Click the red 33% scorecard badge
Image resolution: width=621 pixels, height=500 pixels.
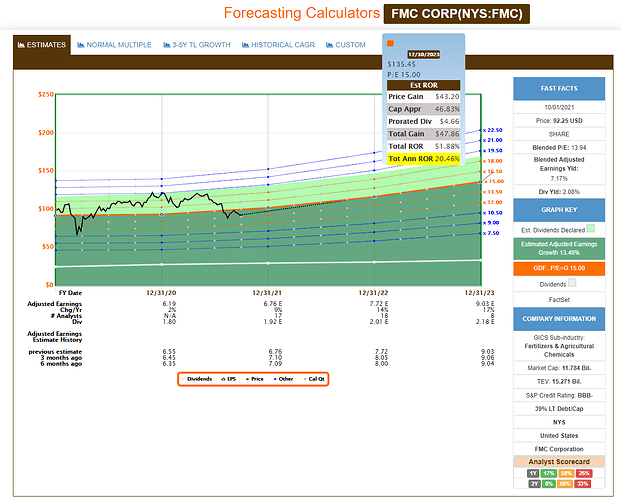tap(583, 484)
